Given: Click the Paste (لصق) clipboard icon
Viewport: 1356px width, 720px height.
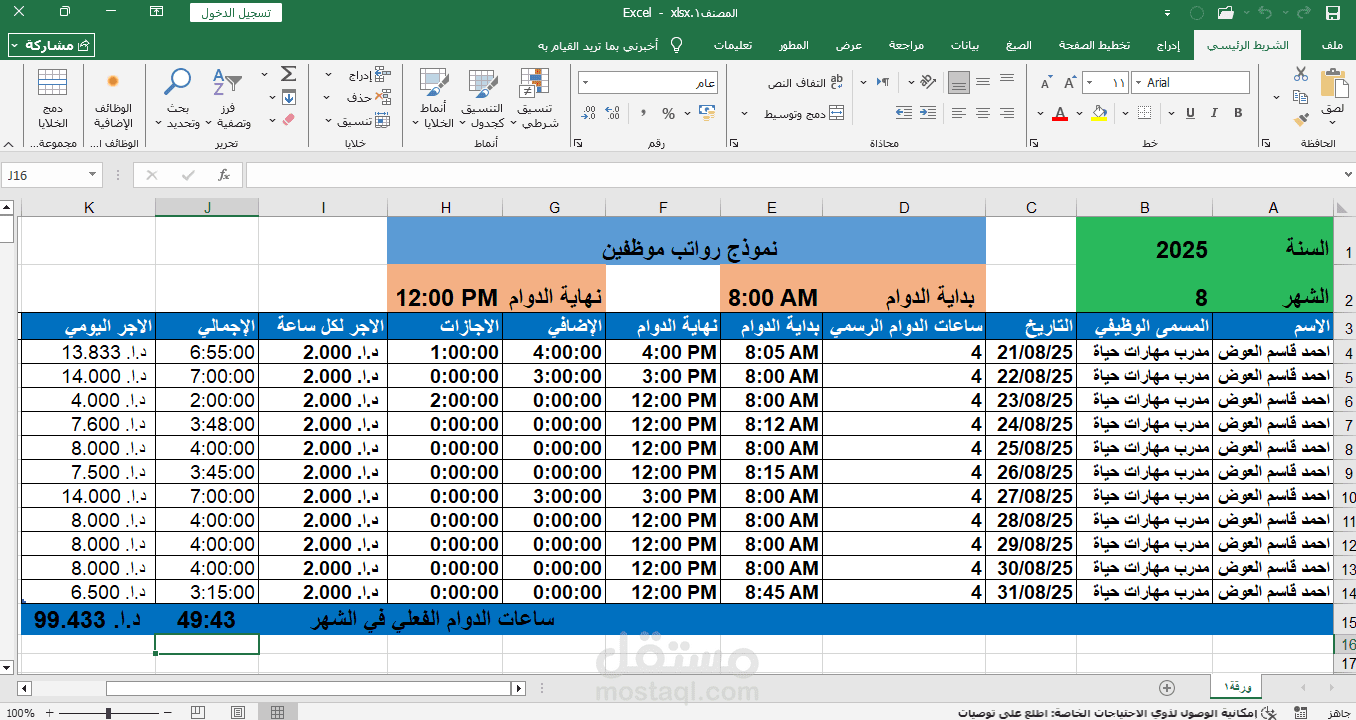Looking at the screenshot, I should point(1333,83).
